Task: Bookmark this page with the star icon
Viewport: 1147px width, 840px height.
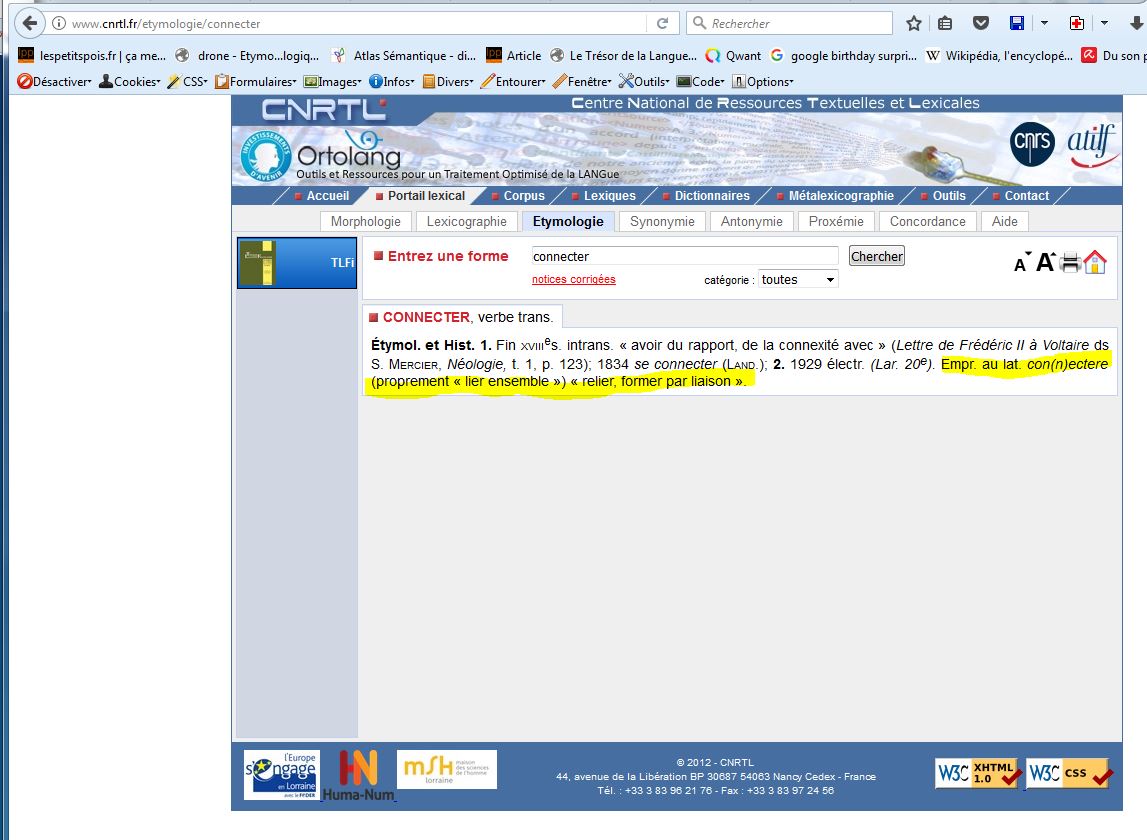Action: pyautogui.click(x=913, y=23)
